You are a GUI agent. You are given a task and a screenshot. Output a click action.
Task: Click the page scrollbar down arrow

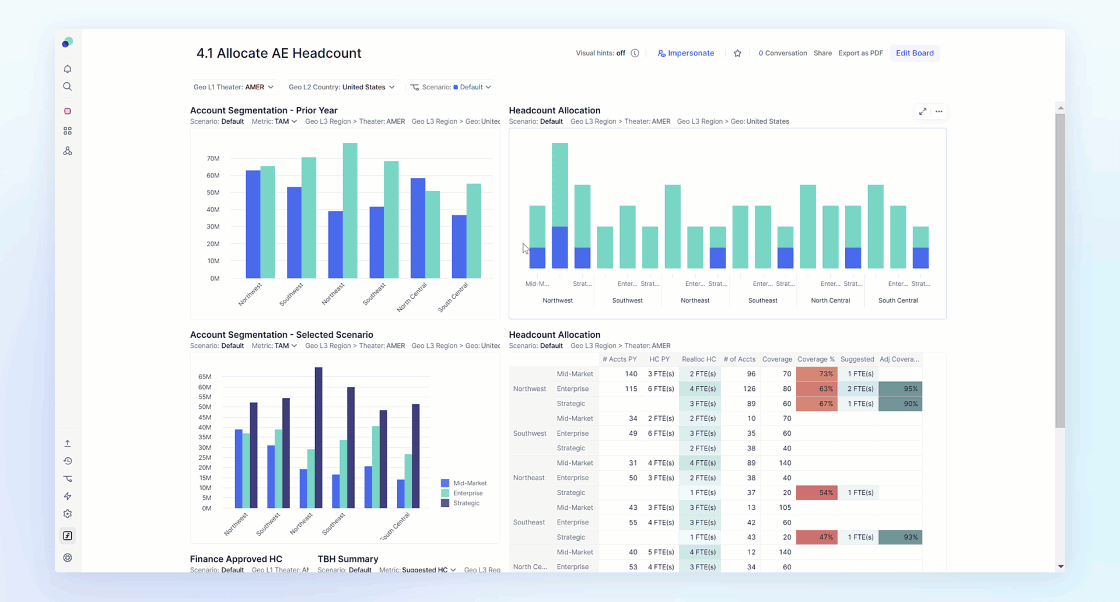tap(1060, 567)
